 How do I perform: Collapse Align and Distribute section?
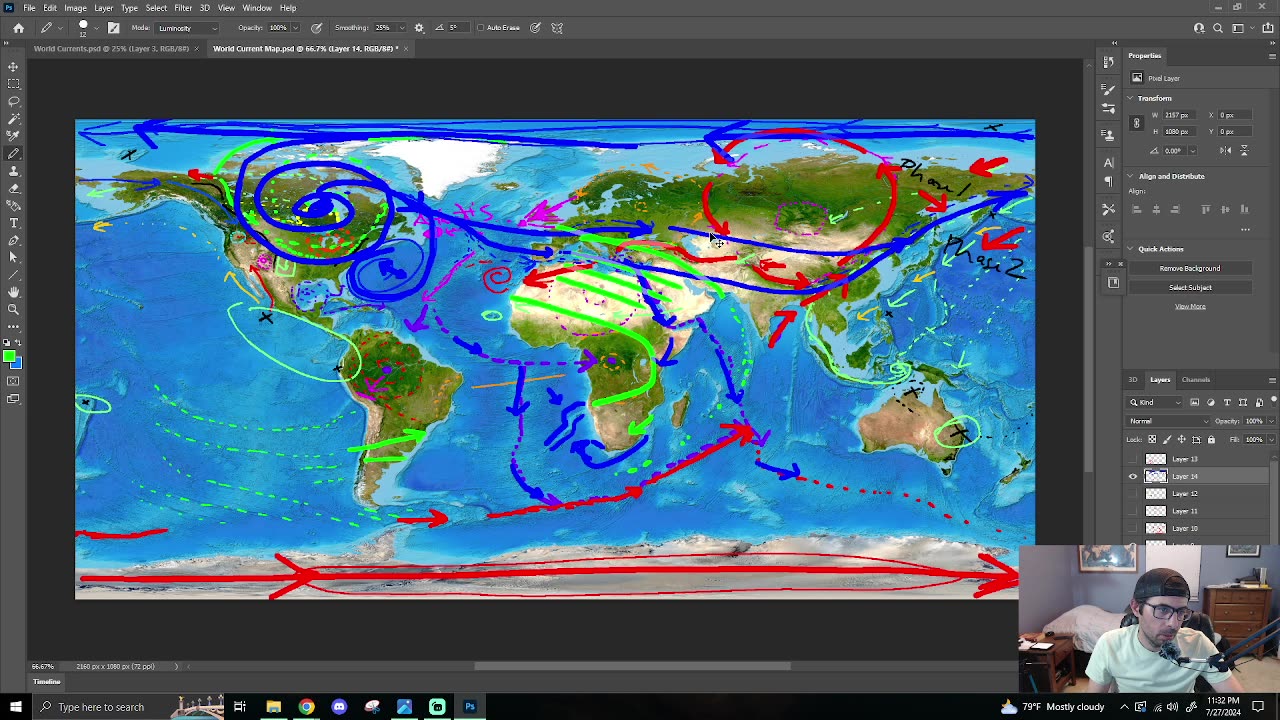point(1130,176)
